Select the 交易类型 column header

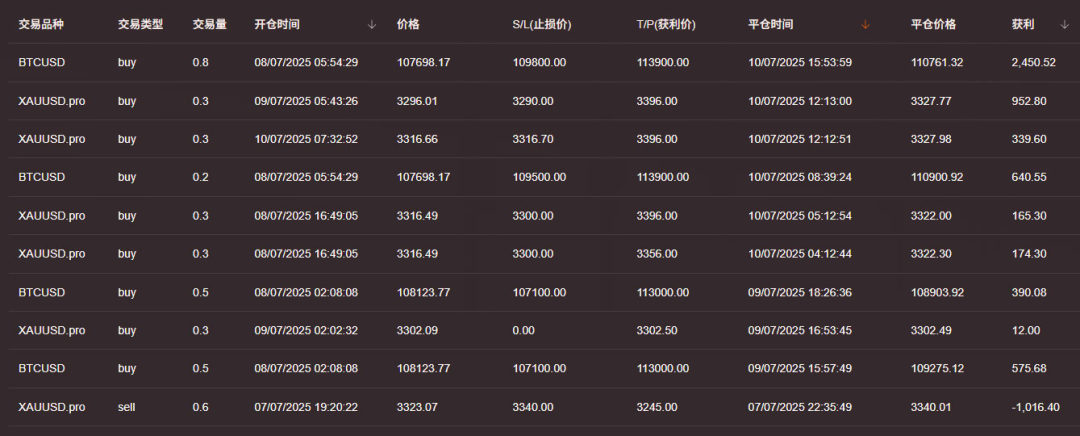[x=140, y=24]
